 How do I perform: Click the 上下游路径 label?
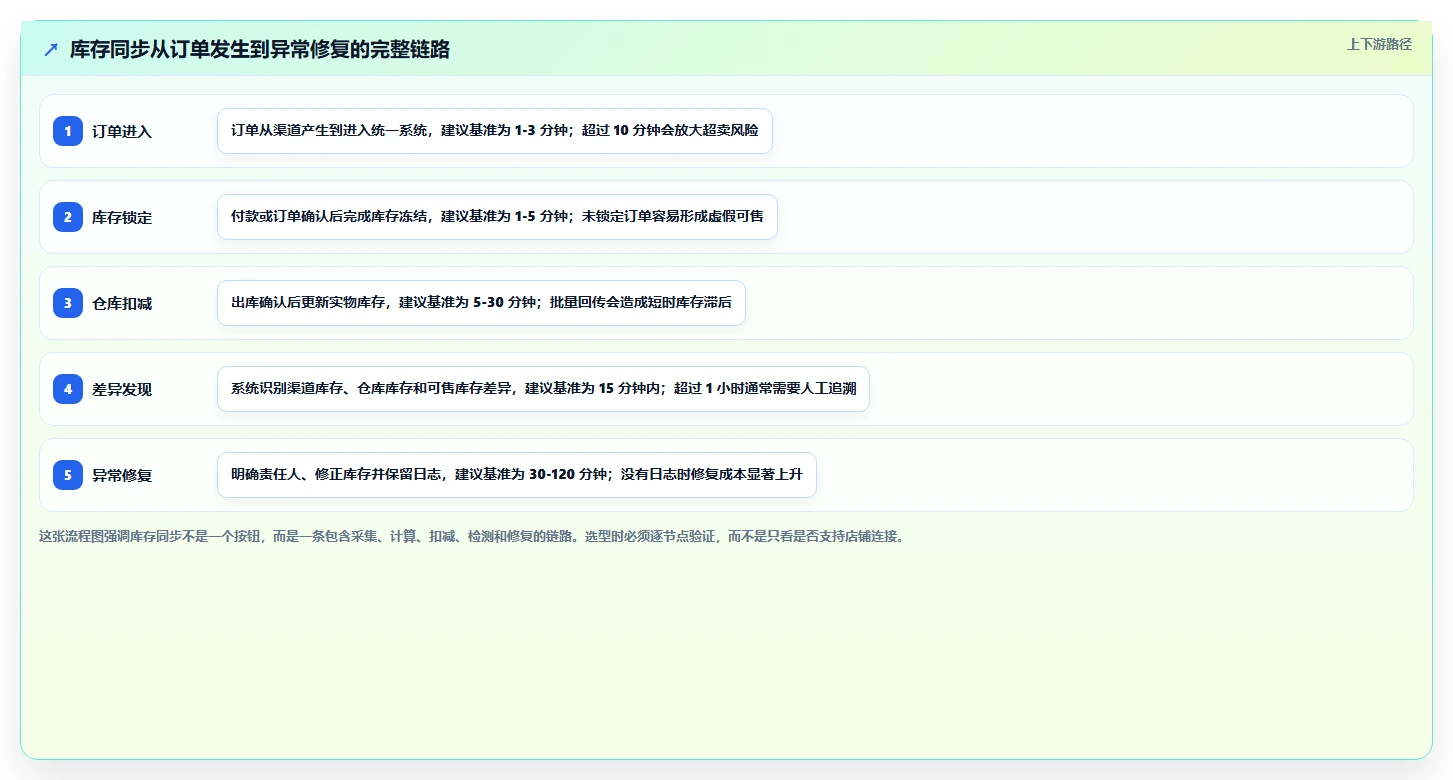(1379, 44)
